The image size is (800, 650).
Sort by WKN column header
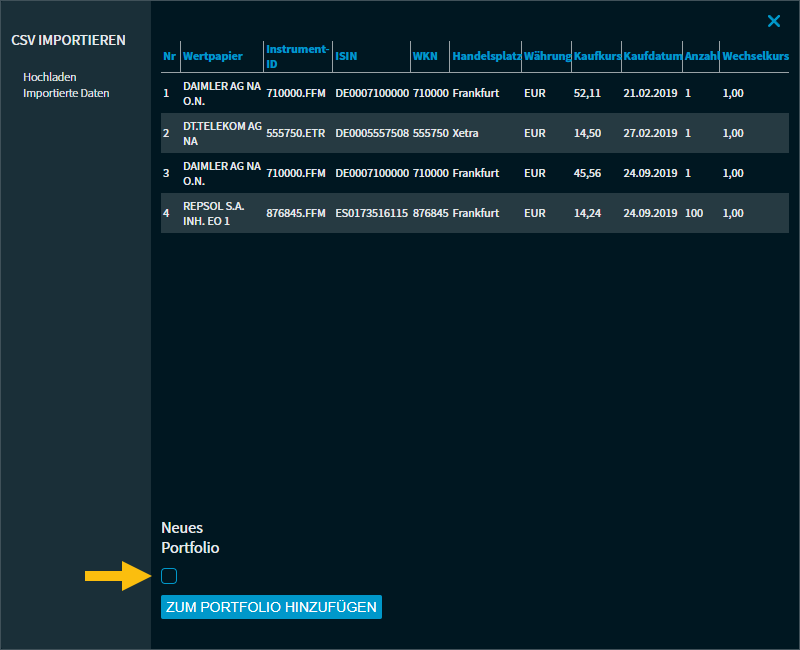425,56
